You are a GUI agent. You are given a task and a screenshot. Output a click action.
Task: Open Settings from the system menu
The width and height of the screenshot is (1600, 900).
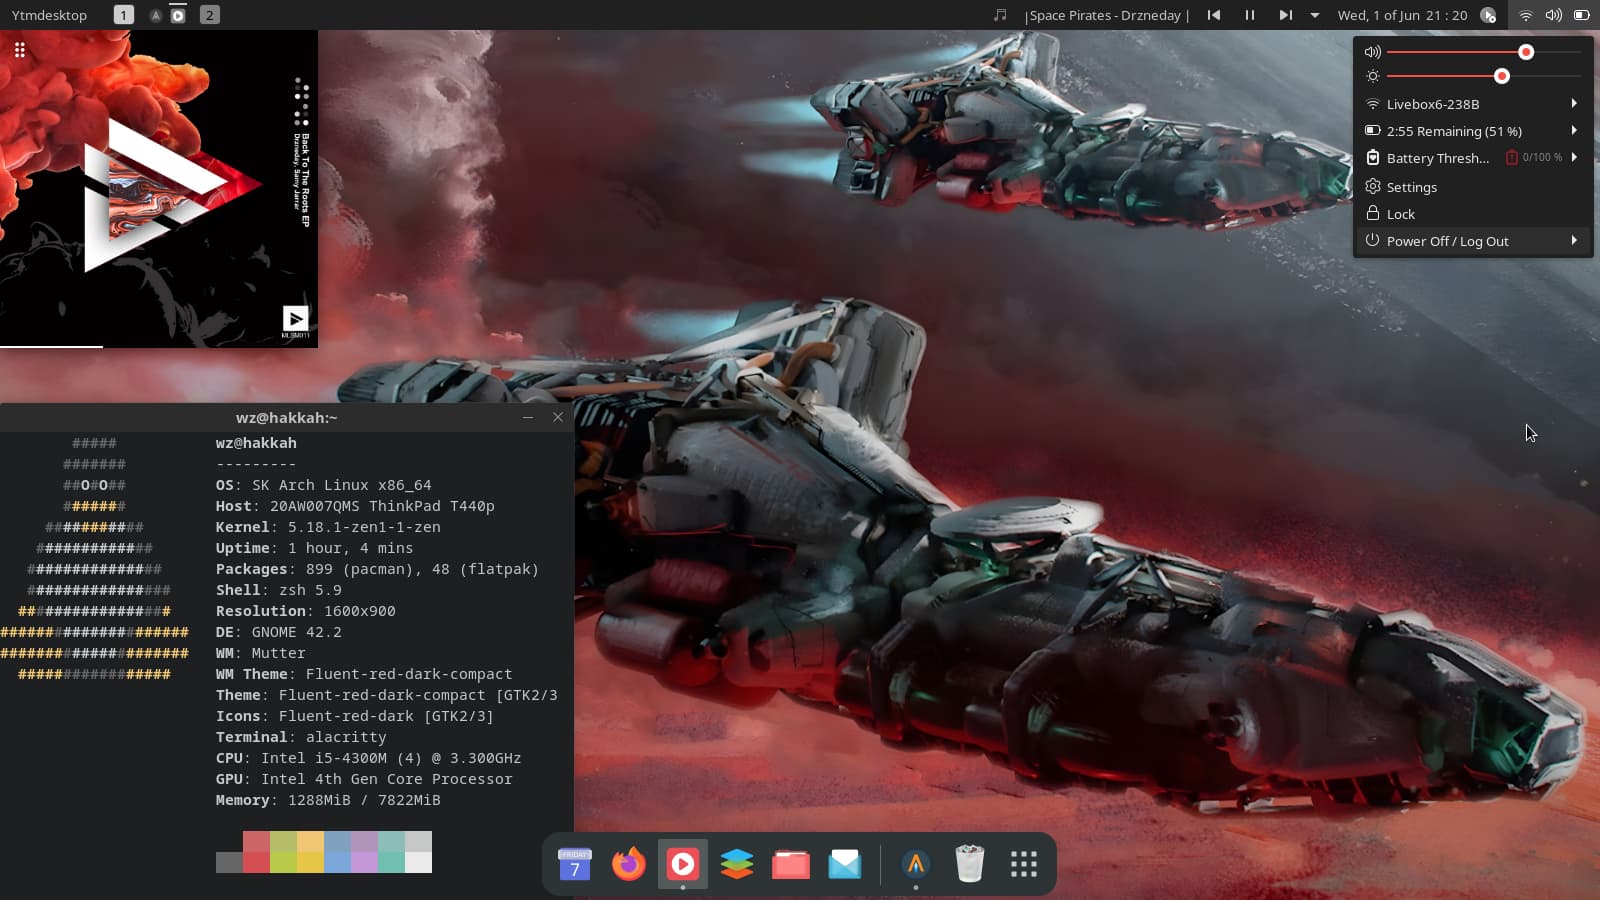(1411, 187)
